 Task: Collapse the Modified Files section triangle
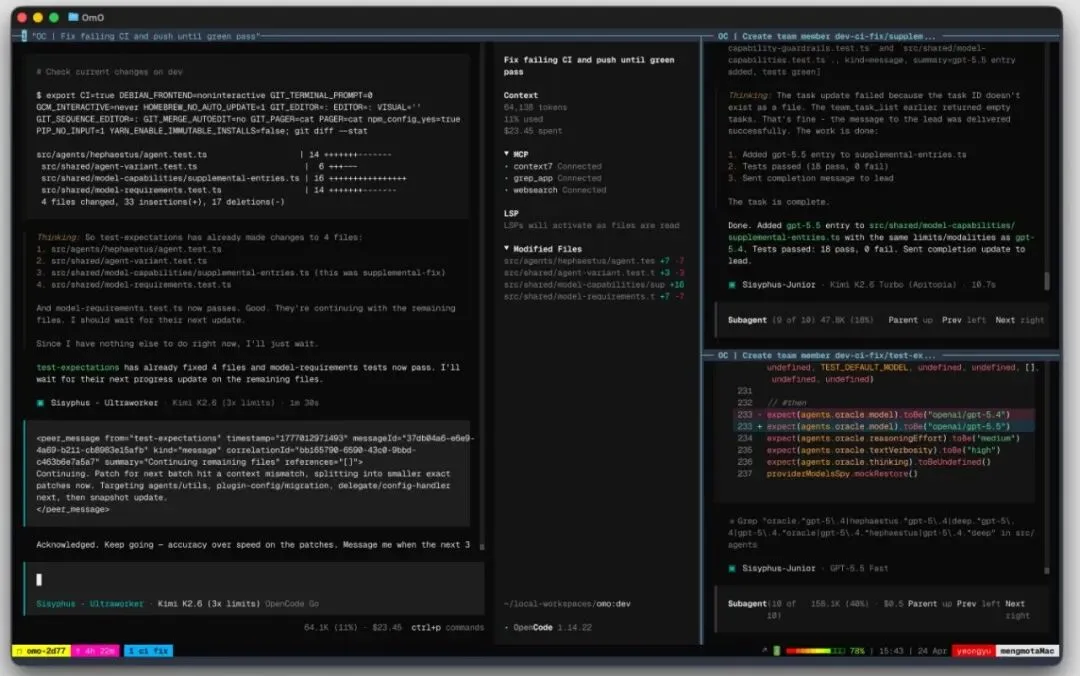tap(507, 248)
